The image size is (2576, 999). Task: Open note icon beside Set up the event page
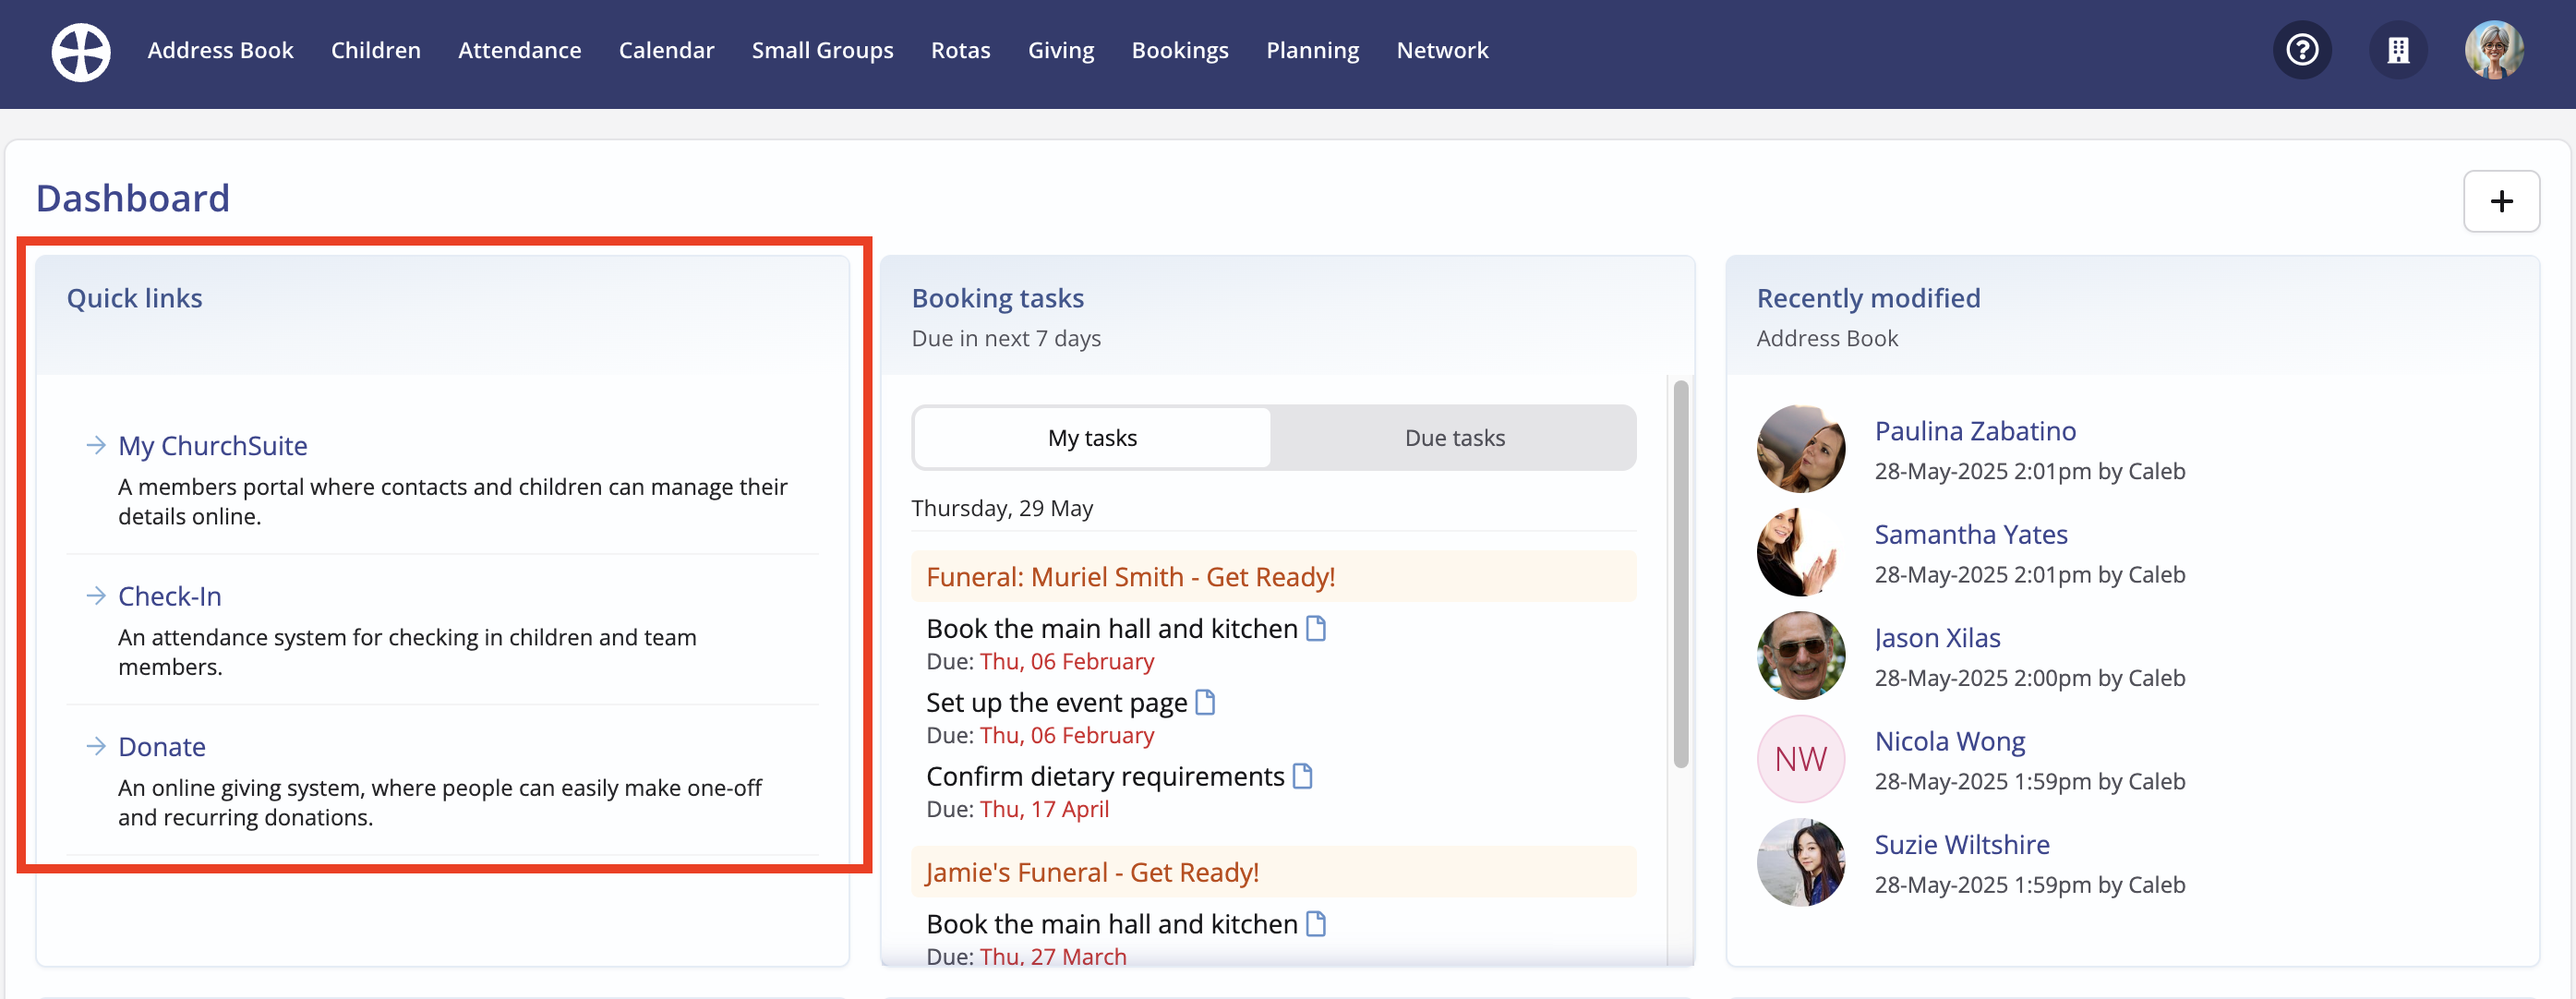1205,702
